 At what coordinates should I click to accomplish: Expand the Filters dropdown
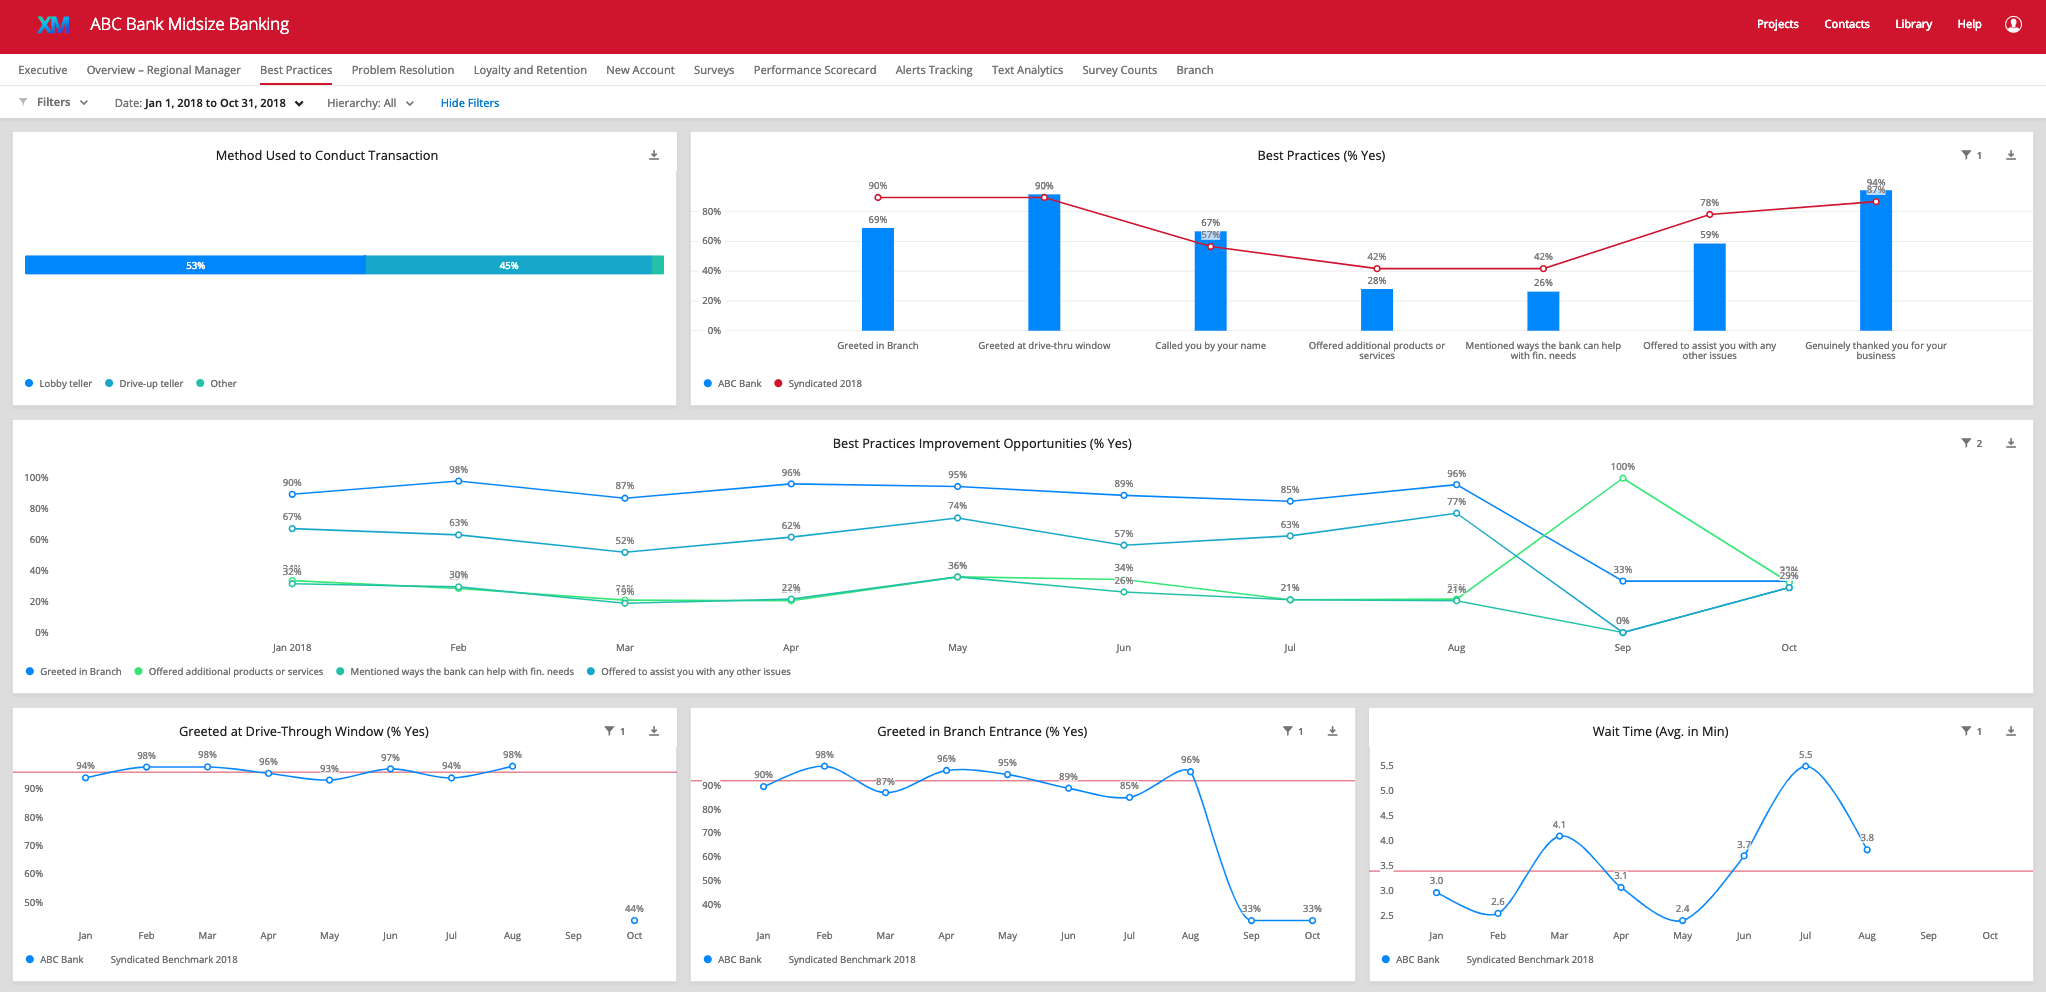54,102
